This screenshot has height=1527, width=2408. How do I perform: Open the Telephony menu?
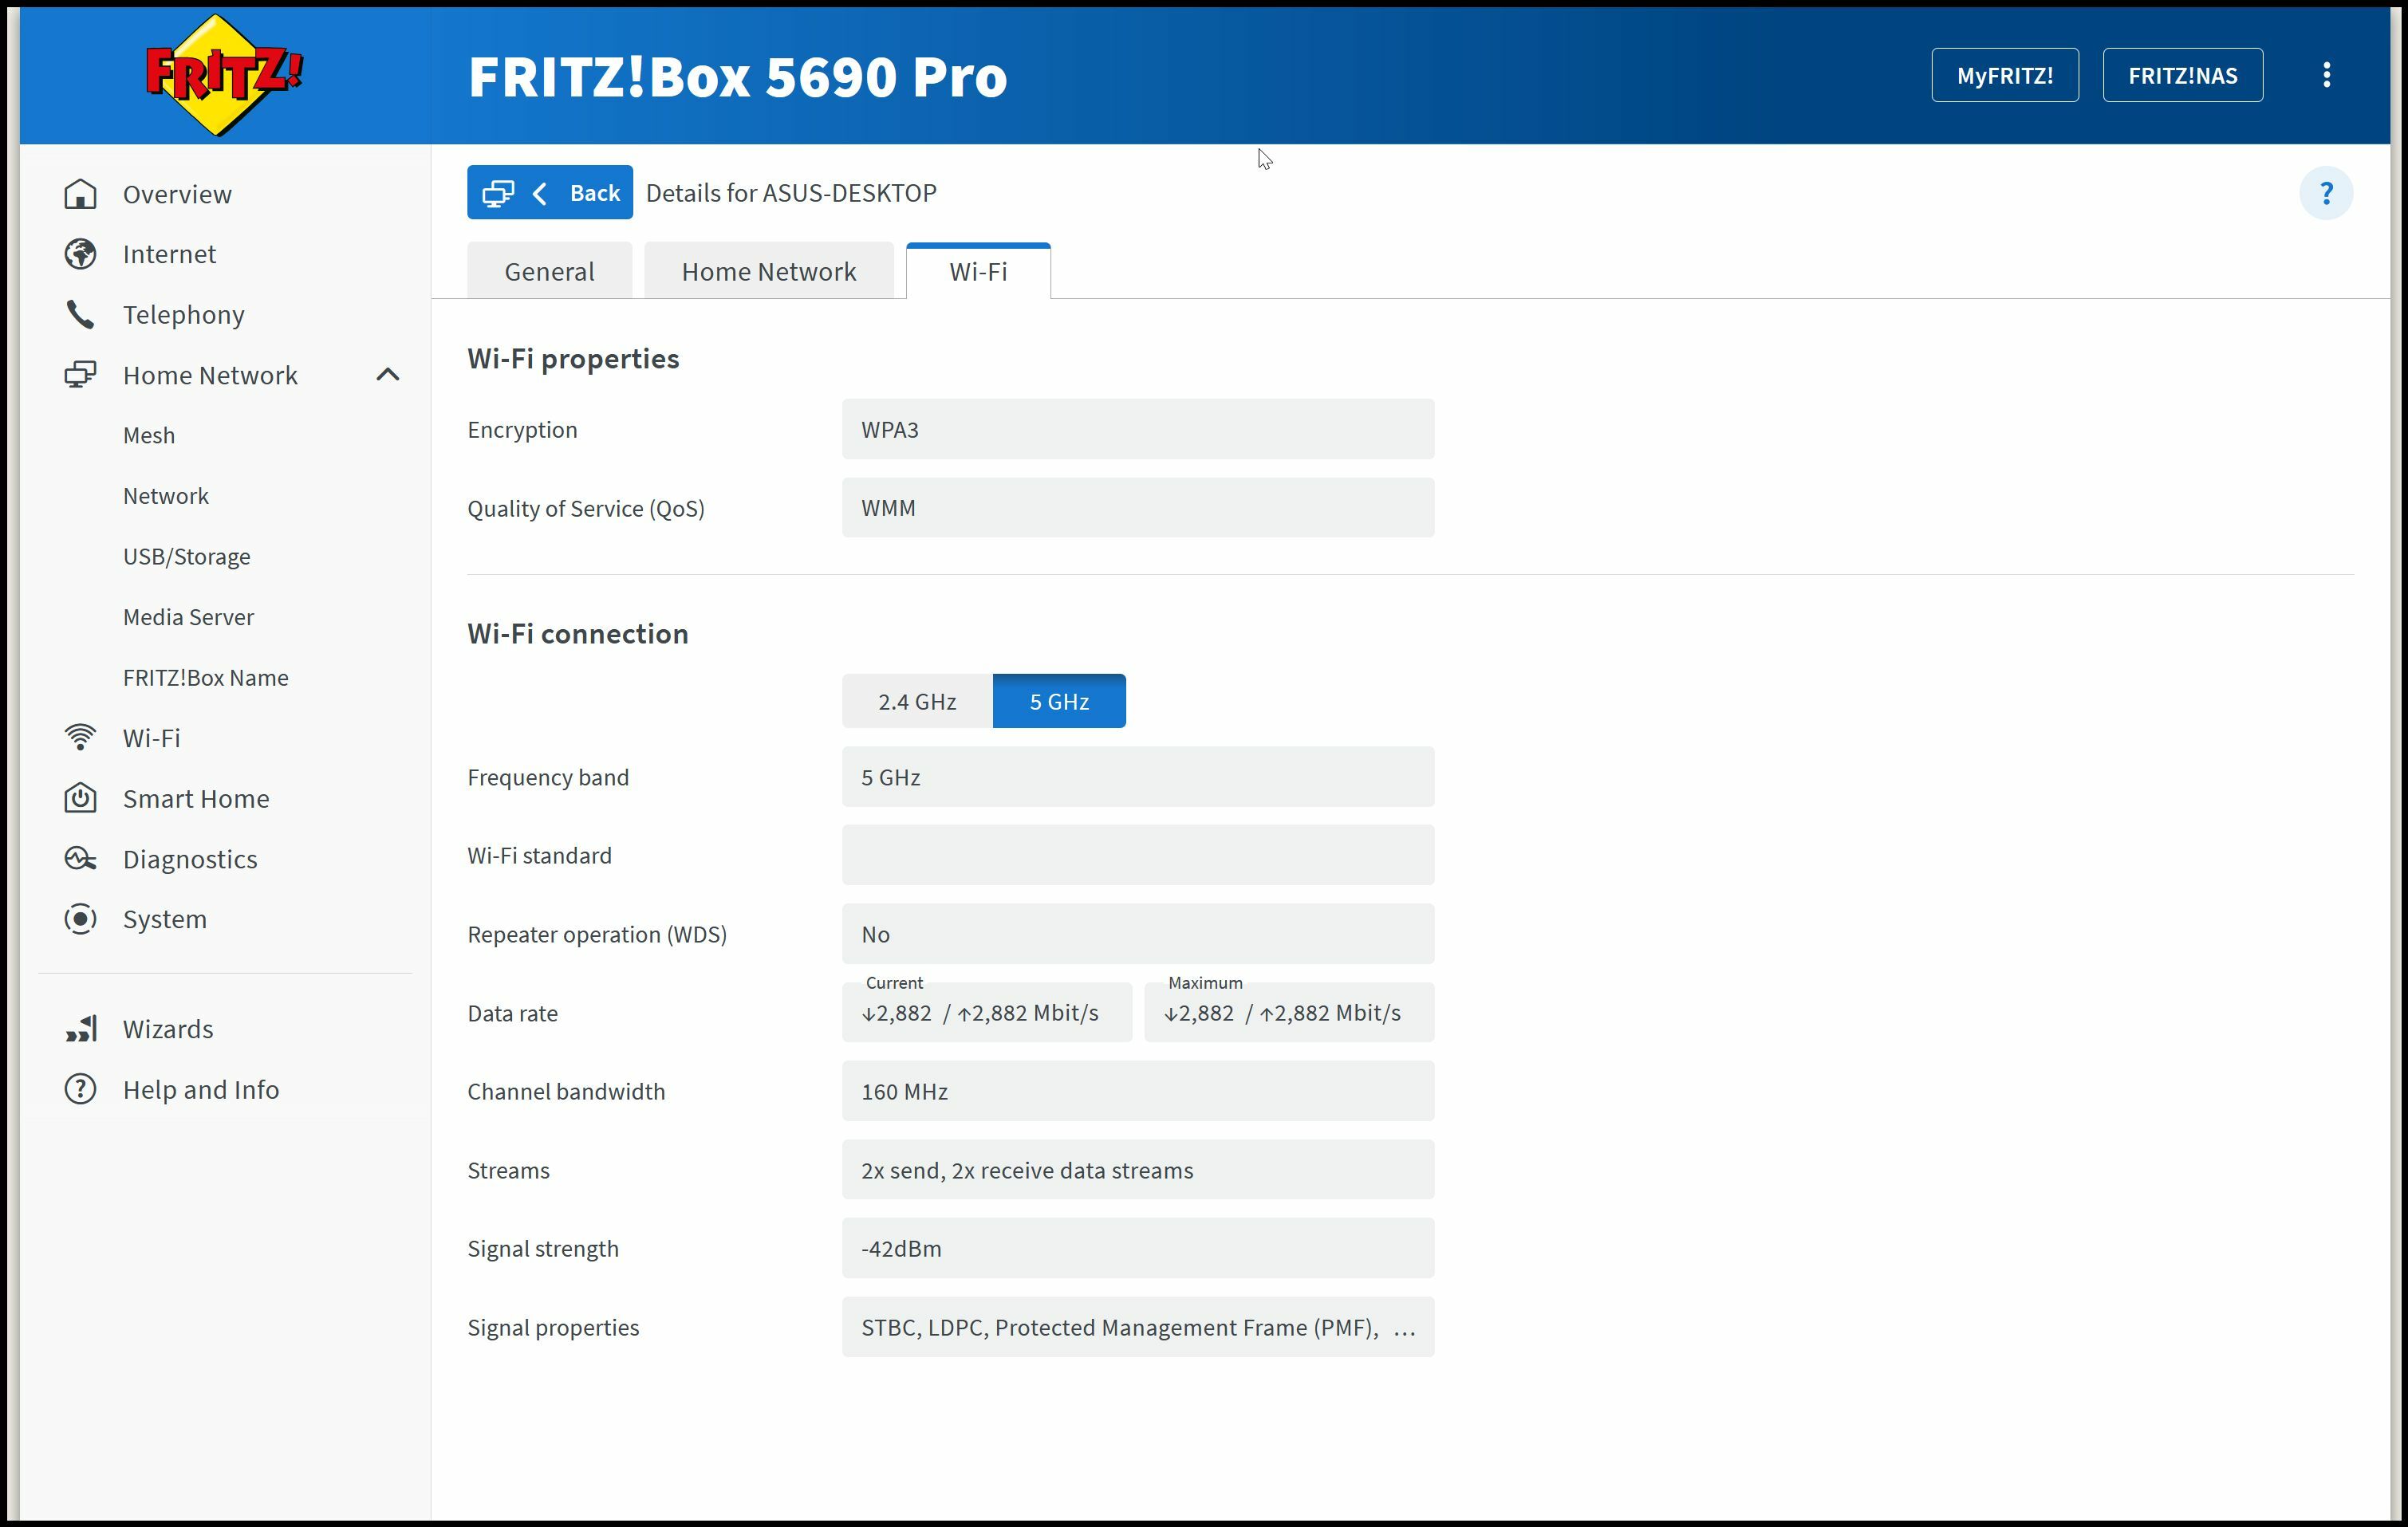183,315
